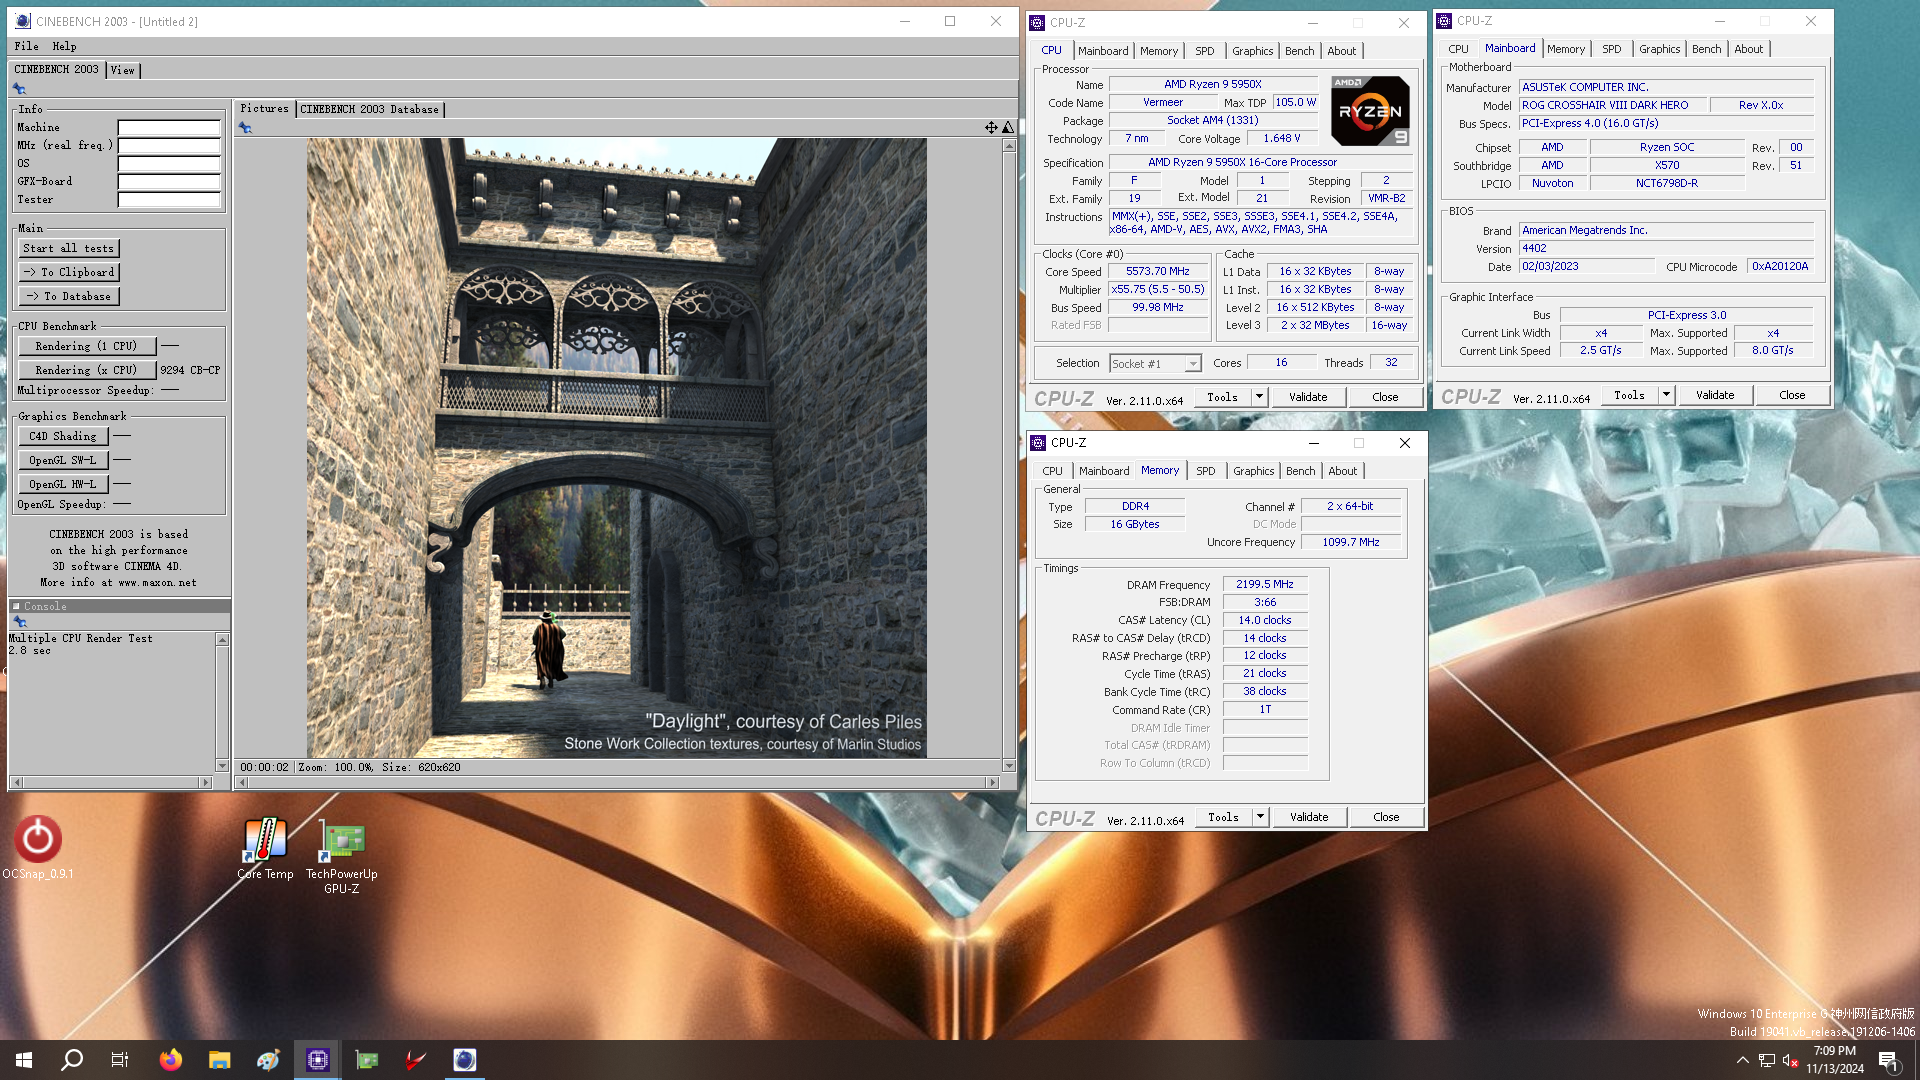Screen dimensions: 1920x1080
Task: Switch to CINEBENCH taskbar icon
Action: tap(465, 1060)
